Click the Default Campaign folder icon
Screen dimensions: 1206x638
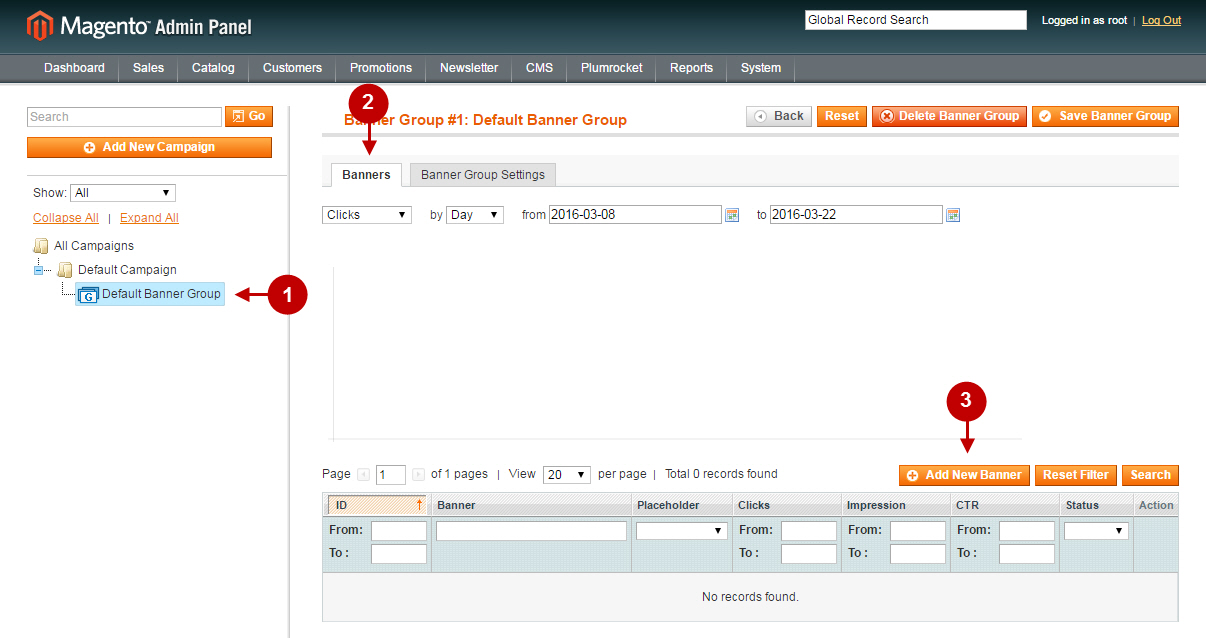tap(65, 270)
